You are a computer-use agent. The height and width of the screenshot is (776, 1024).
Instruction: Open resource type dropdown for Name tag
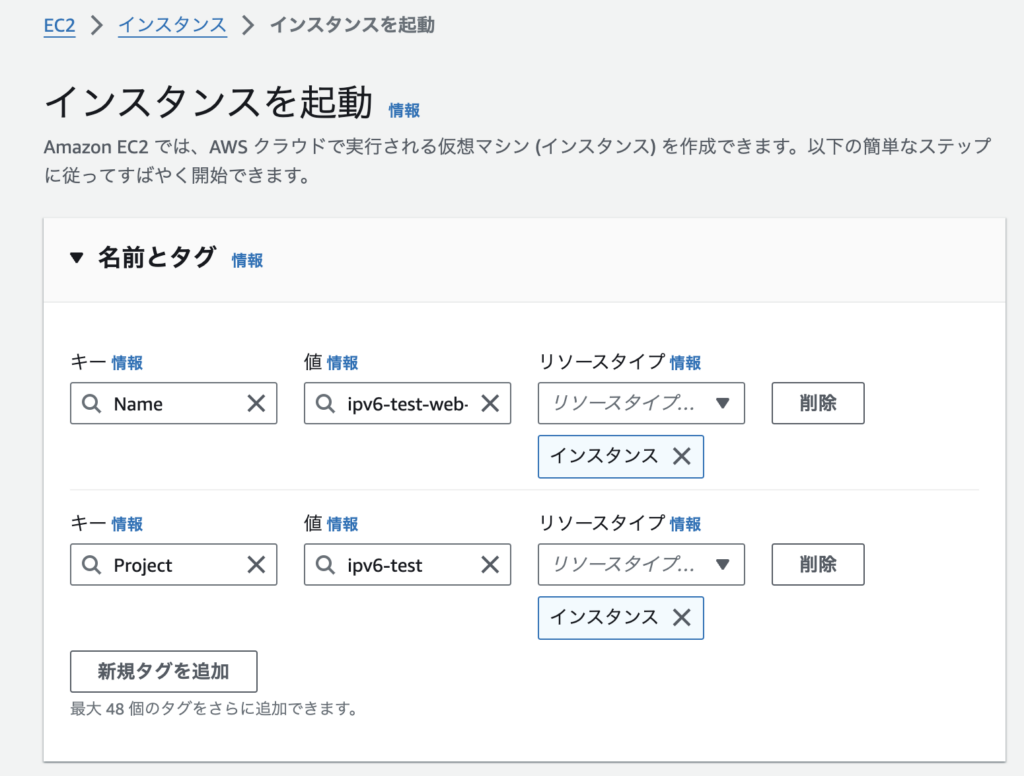(641, 403)
